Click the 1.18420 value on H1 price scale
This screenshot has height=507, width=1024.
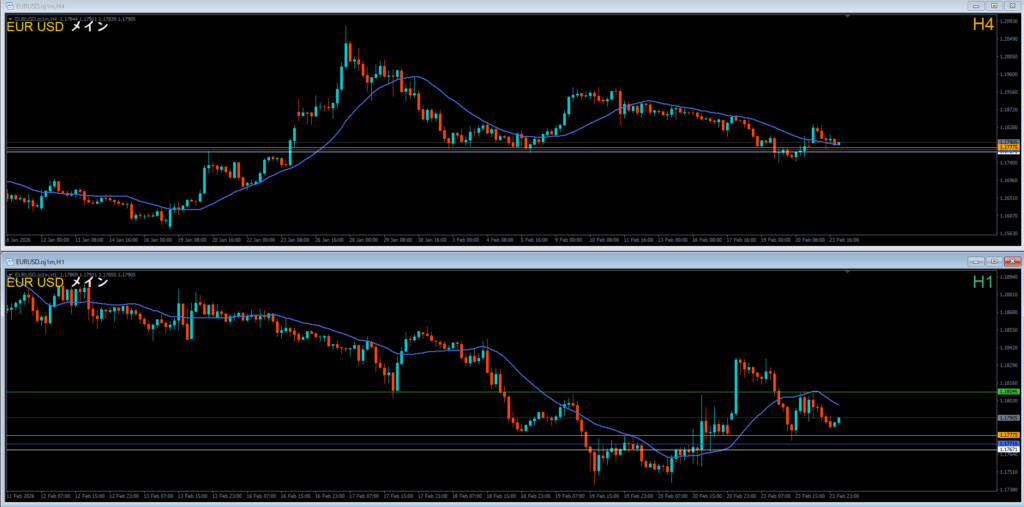click(x=1008, y=348)
